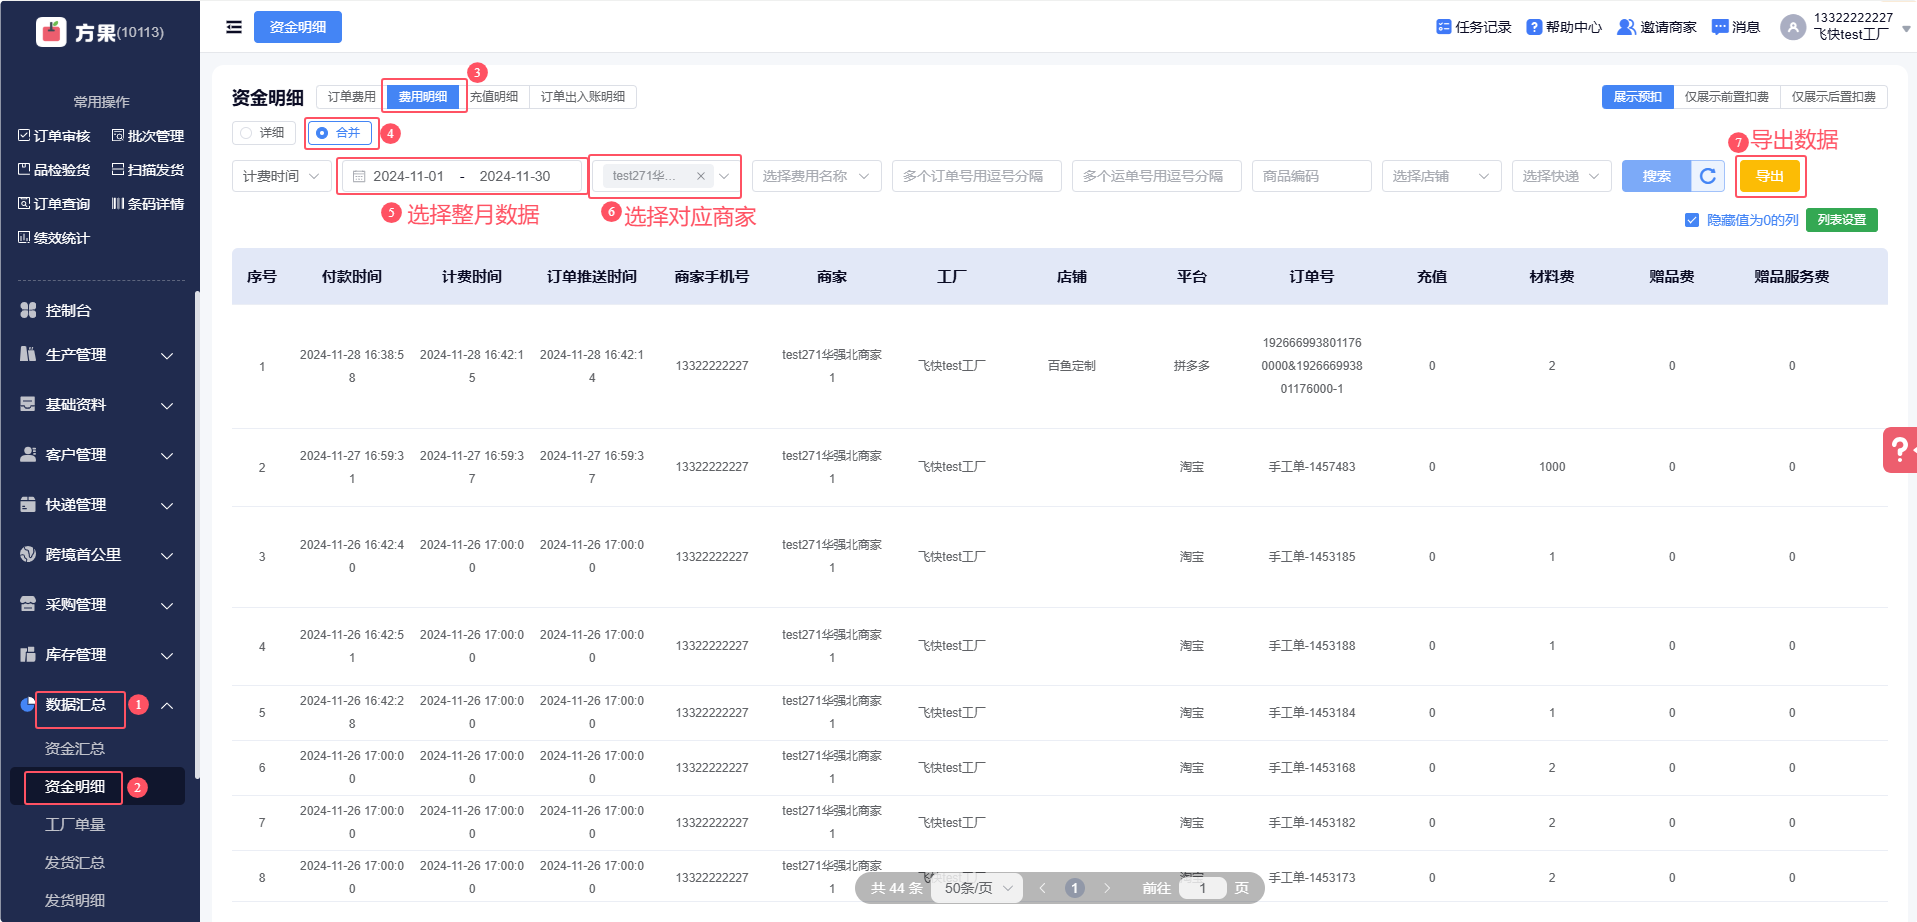Switch to 充值明细 tab
The image size is (1917, 922).
[x=494, y=97]
